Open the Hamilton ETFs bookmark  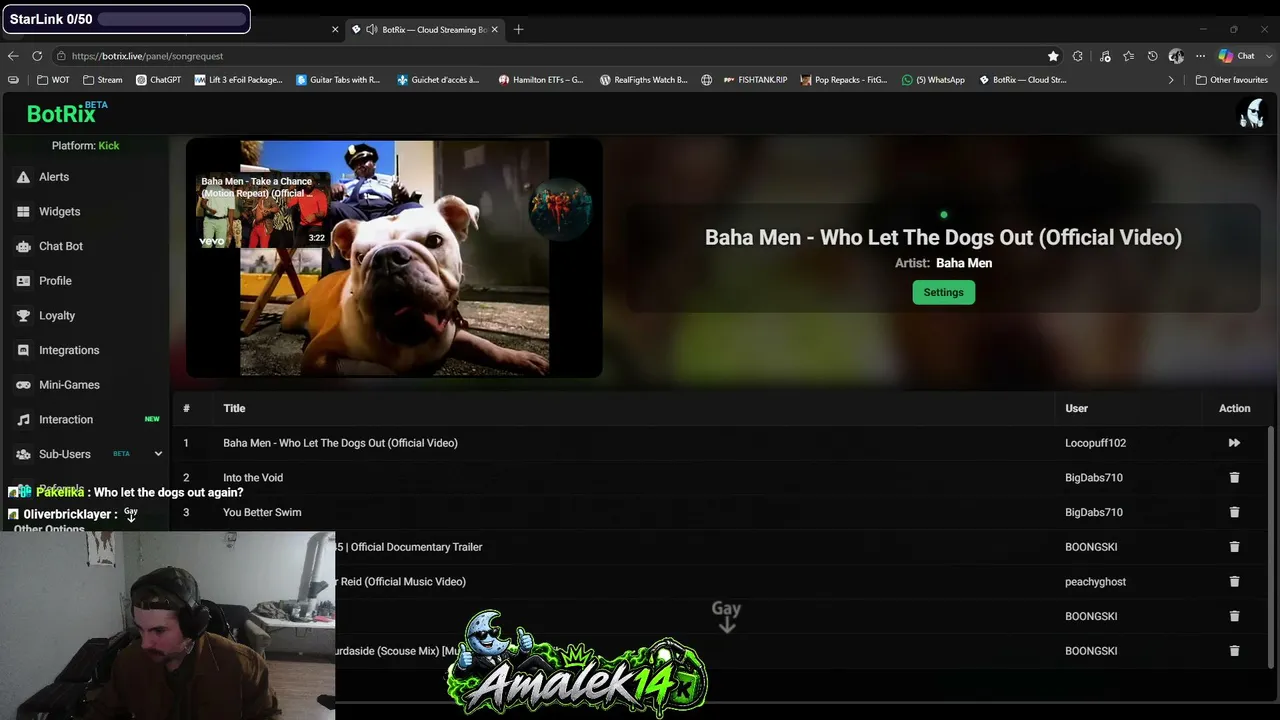(540, 80)
